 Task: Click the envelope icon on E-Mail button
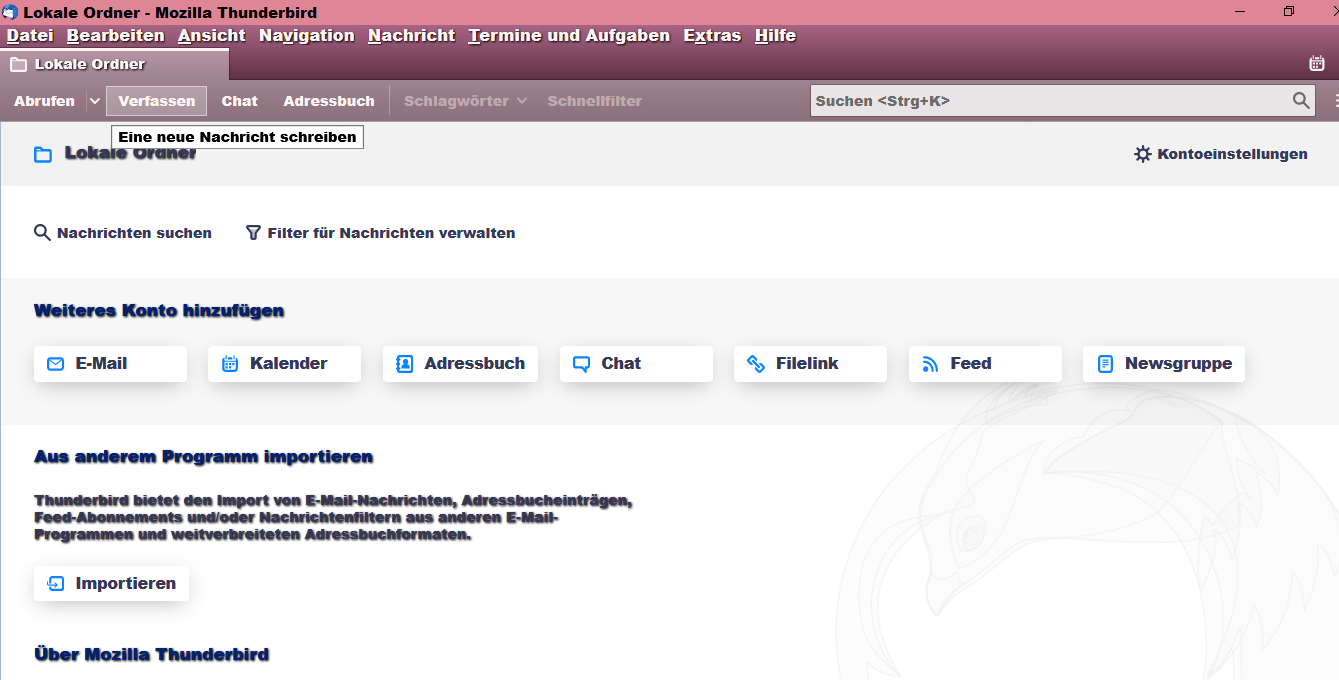tap(56, 364)
